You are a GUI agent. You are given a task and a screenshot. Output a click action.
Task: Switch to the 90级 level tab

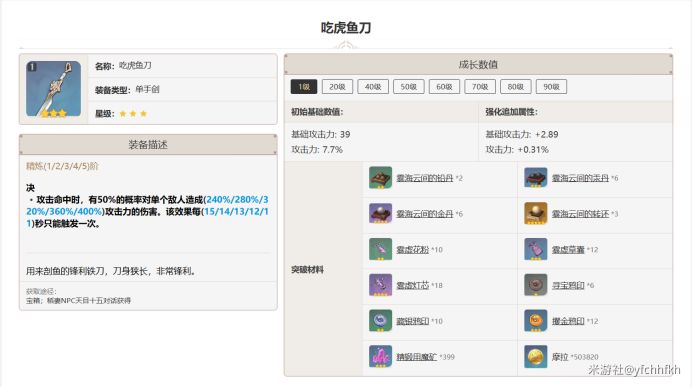(551, 87)
